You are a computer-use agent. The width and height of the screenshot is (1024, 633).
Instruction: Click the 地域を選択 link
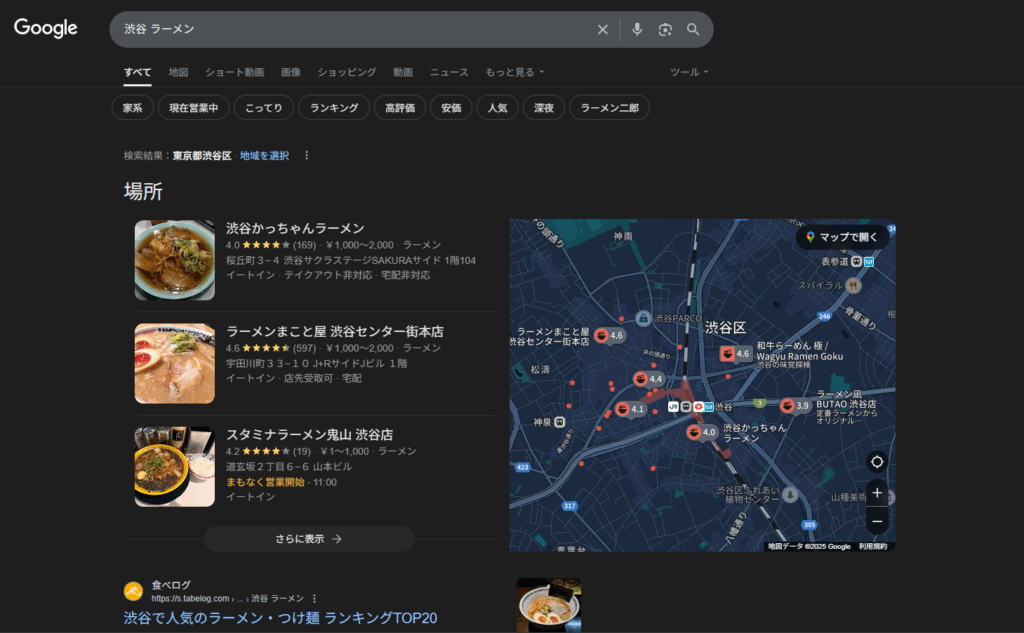(x=264, y=155)
